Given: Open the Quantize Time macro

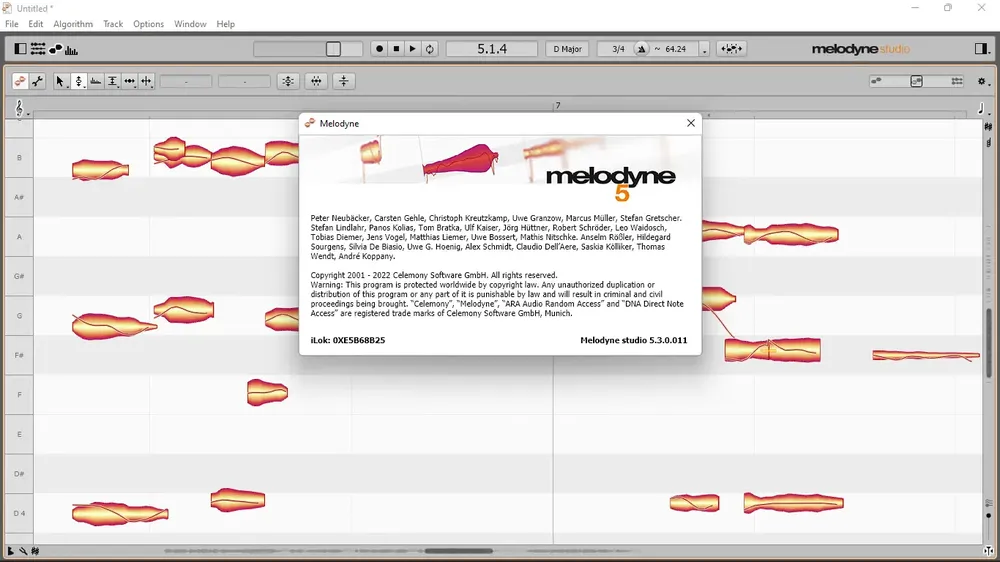Looking at the screenshot, I should click(x=316, y=81).
